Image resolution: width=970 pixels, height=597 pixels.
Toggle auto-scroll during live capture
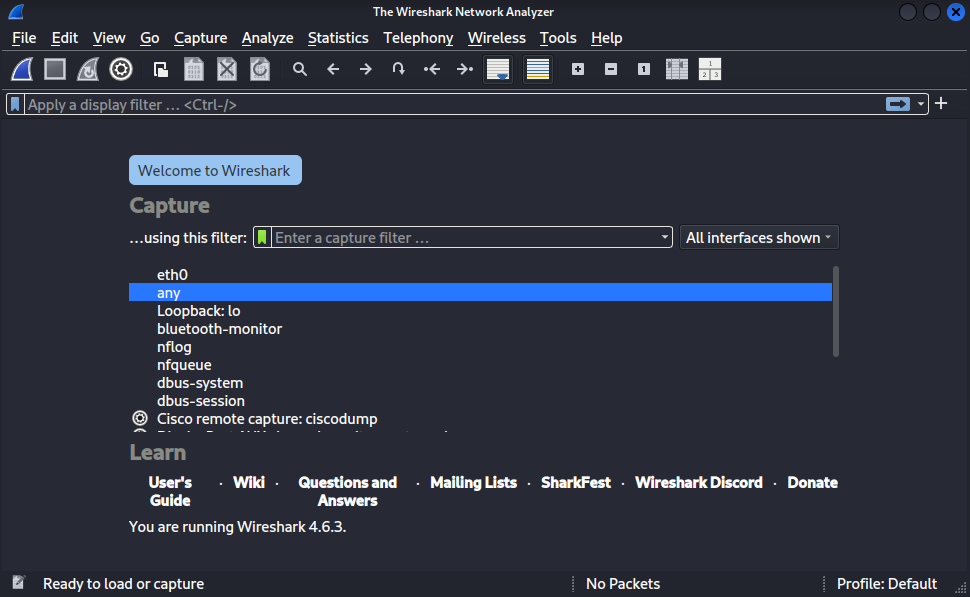pyautogui.click(x=498, y=69)
